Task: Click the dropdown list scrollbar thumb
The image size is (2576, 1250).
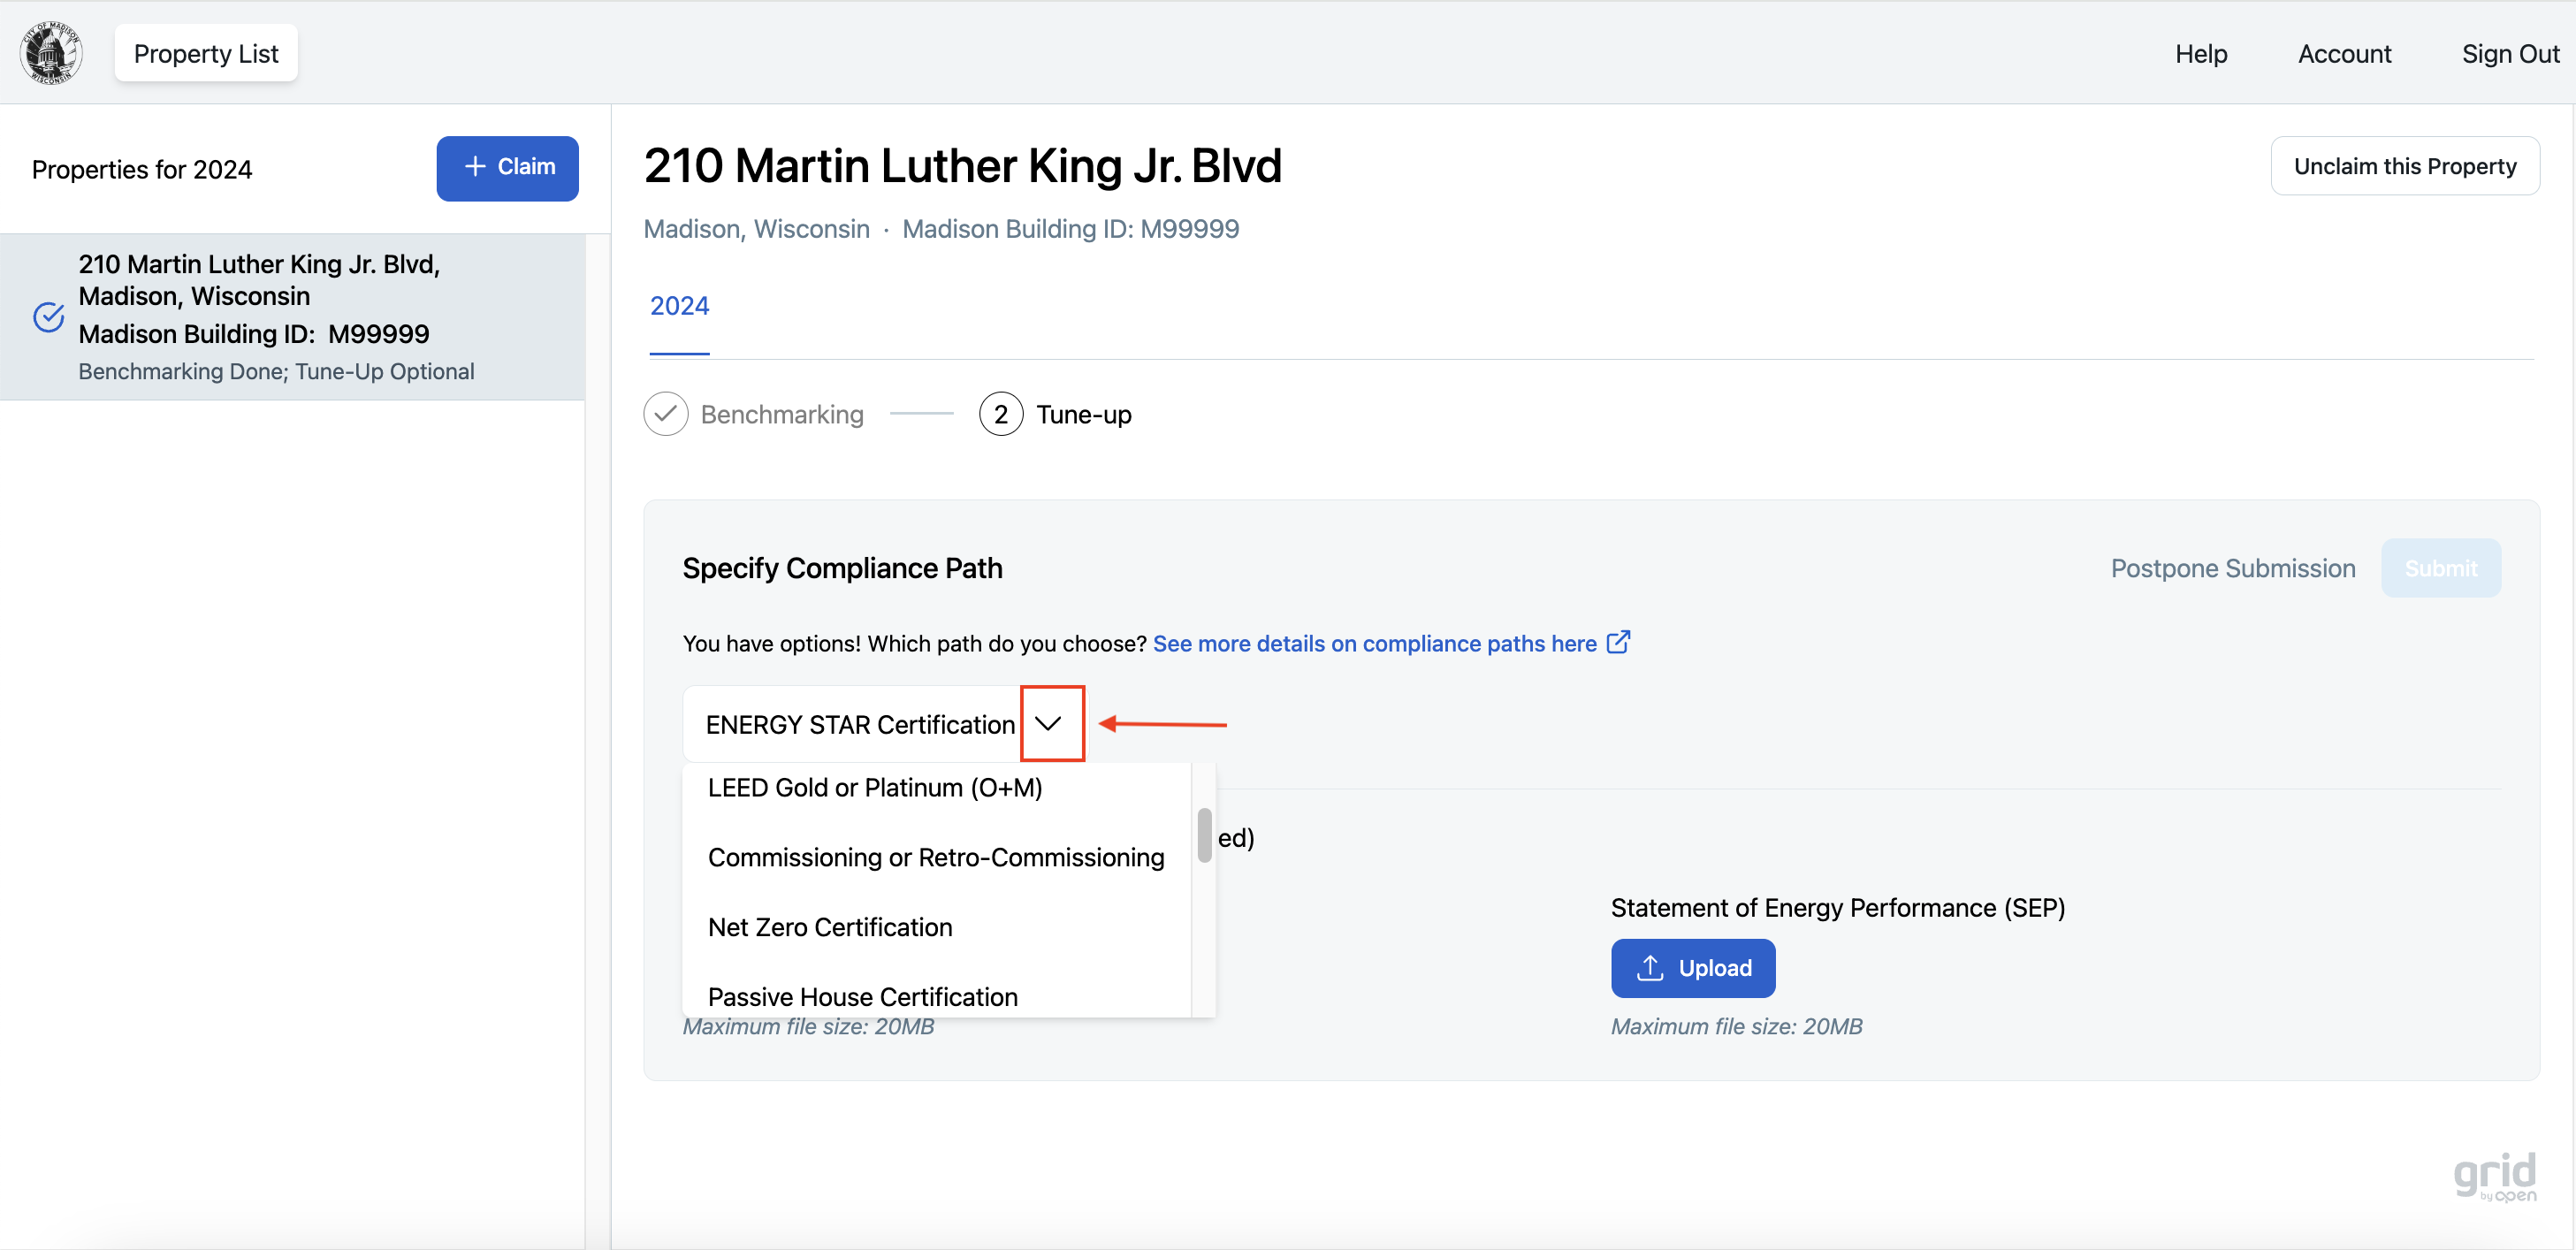Action: coord(1204,835)
